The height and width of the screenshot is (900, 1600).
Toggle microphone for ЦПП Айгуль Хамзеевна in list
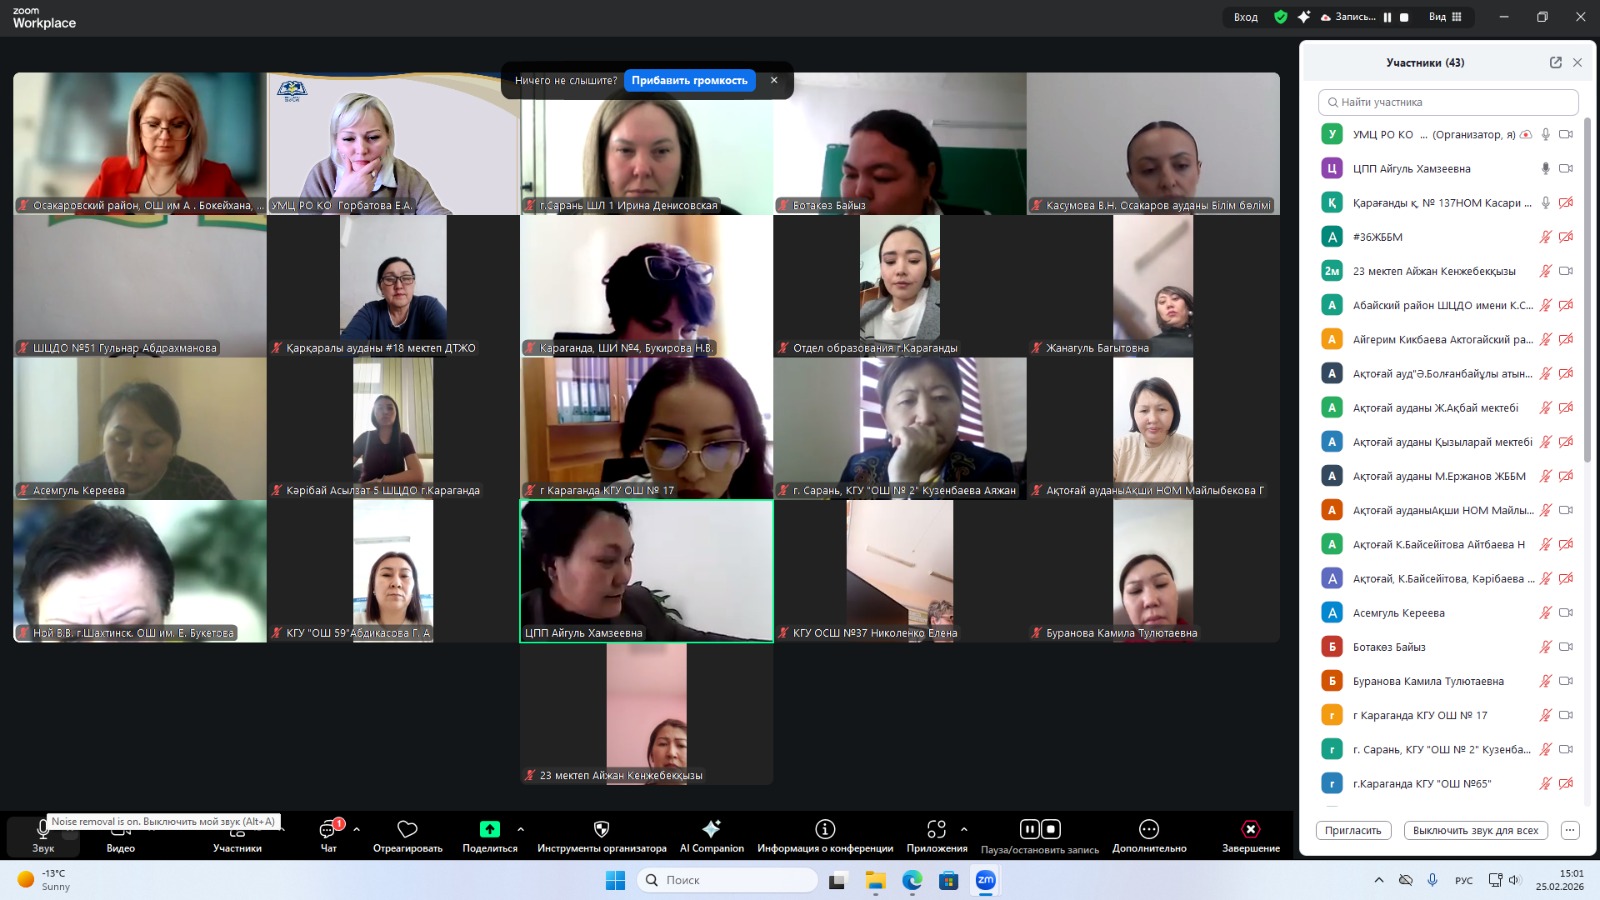(1545, 168)
